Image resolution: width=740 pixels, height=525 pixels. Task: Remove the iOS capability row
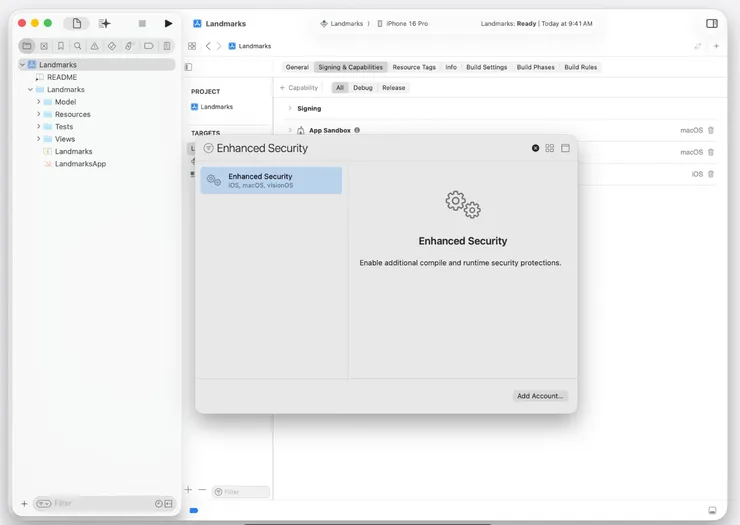(x=711, y=174)
